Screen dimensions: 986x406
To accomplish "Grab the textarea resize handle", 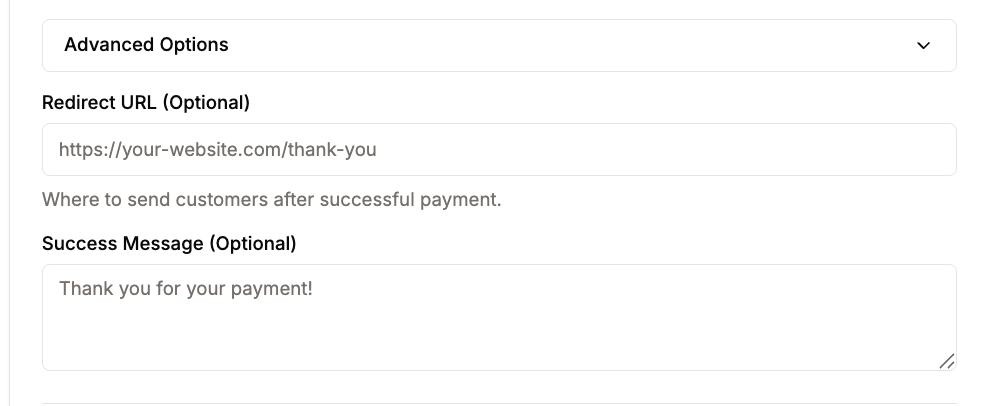I will click(946, 361).
